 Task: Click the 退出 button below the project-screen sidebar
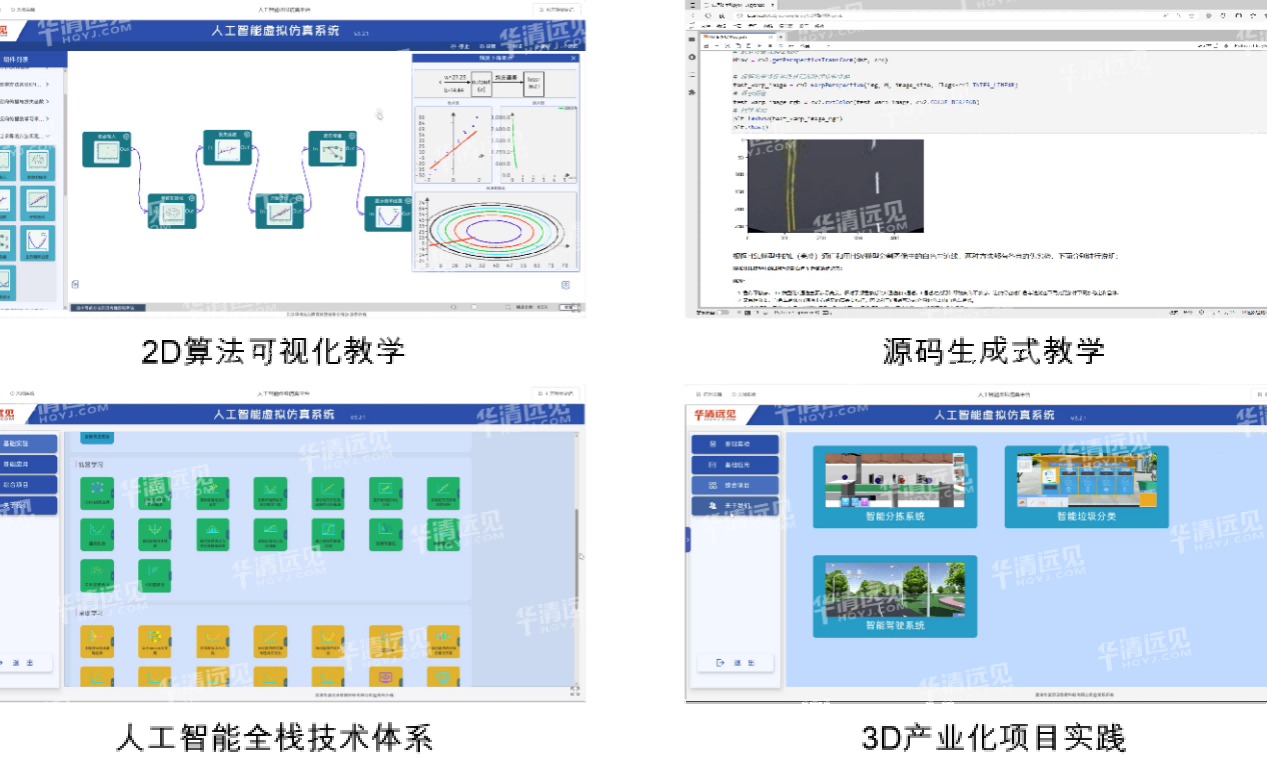point(734,662)
